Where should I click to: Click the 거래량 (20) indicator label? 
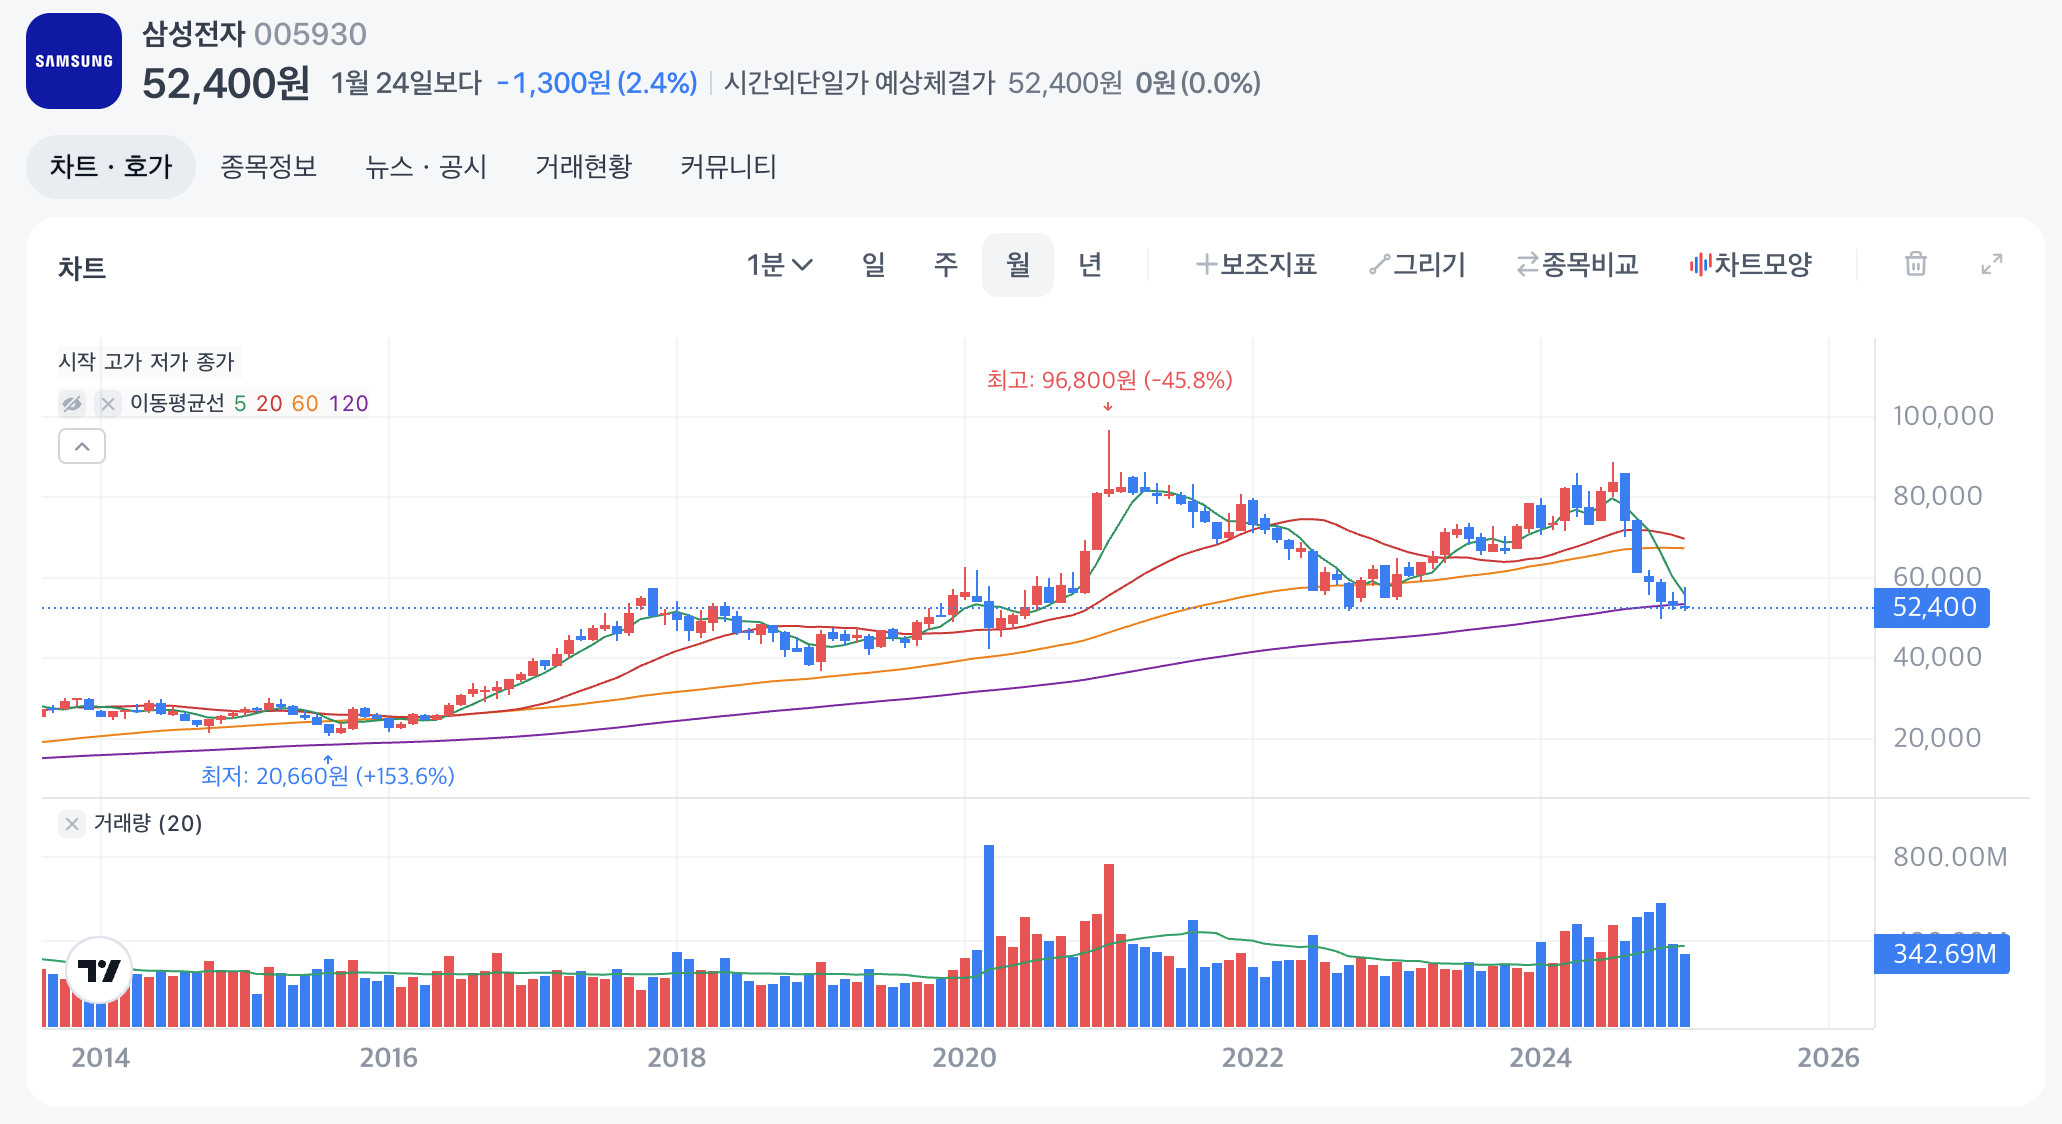[x=148, y=823]
